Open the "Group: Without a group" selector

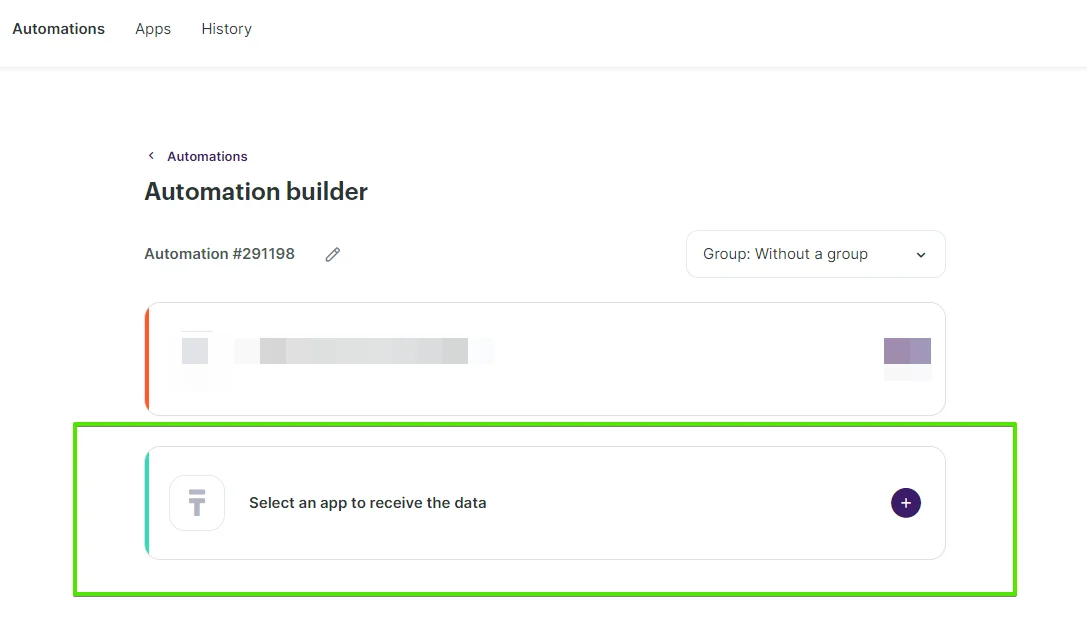[815, 254]
